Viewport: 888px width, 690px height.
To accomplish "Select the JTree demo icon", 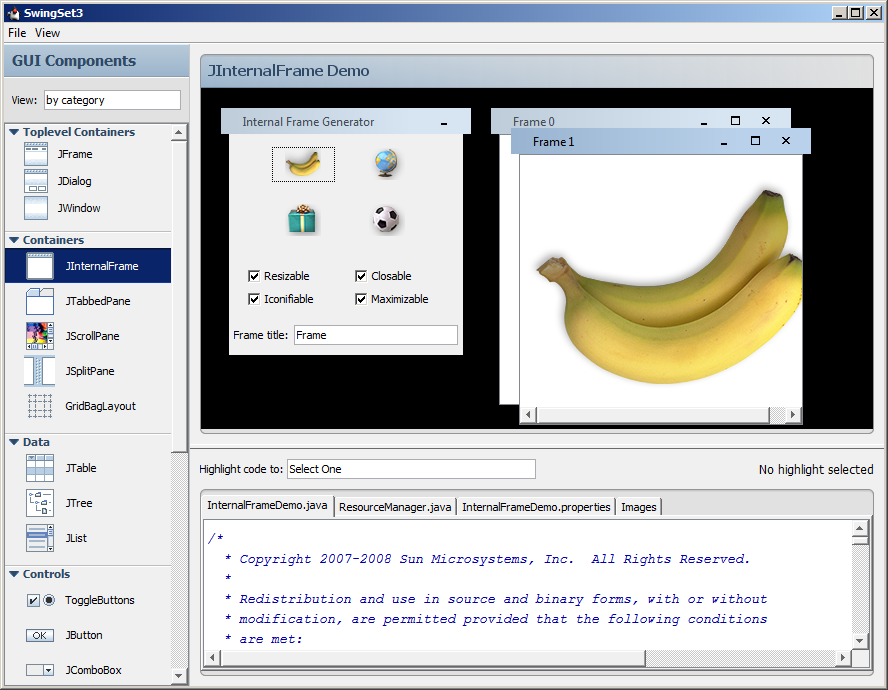I will 40,503.
